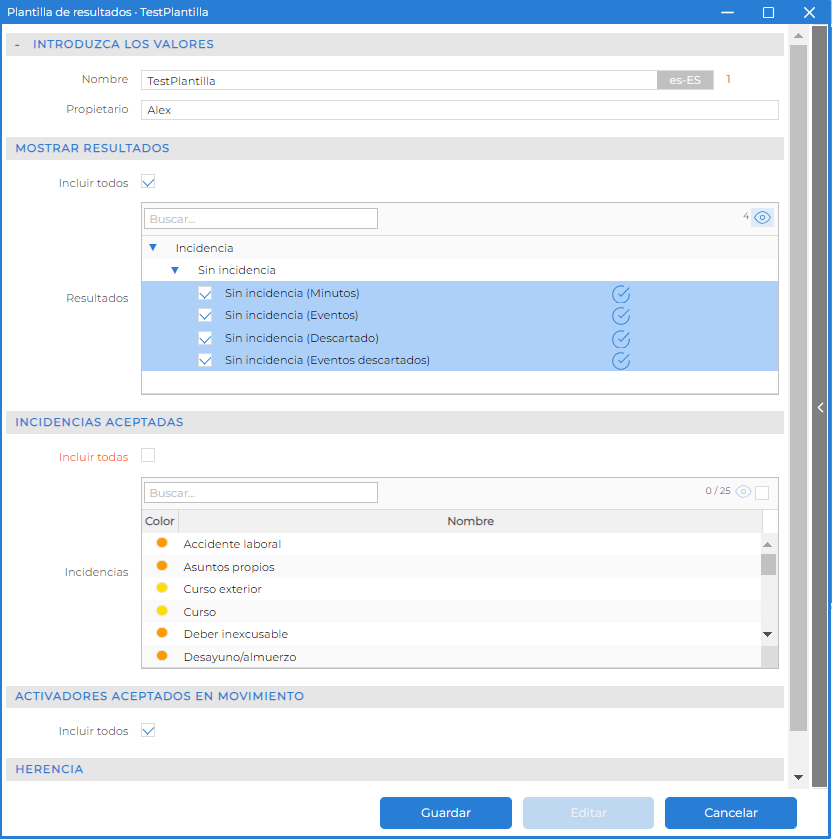832x839 pixels.
Task: Select the Curso exterior row
Action: (x=452, y=589)
